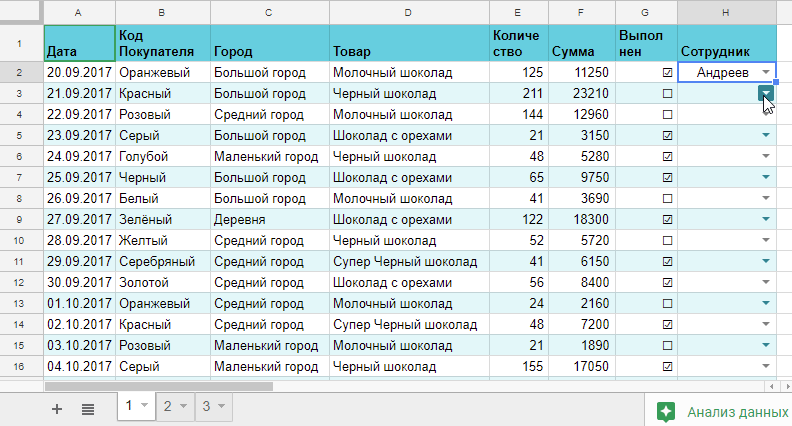Open the all sheets list icon

[x=88, y=409]
